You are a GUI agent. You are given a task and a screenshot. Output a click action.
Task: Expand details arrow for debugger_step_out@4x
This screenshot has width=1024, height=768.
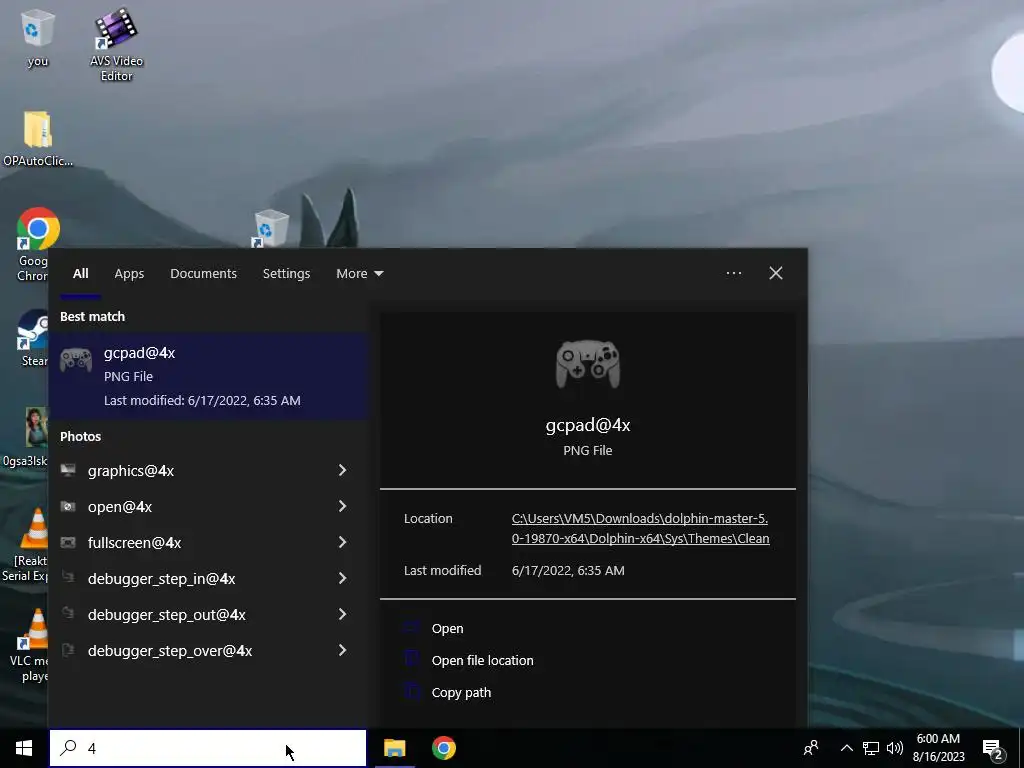point(342,614)
